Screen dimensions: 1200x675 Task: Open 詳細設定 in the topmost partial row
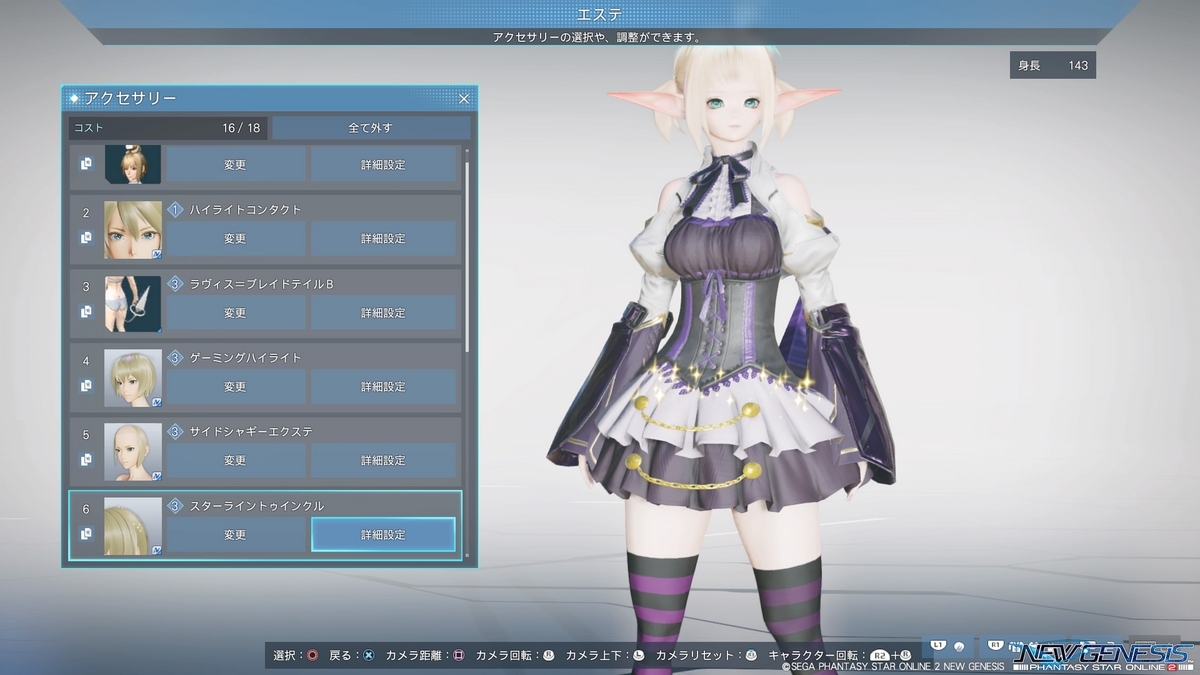(x=383, y=164)
